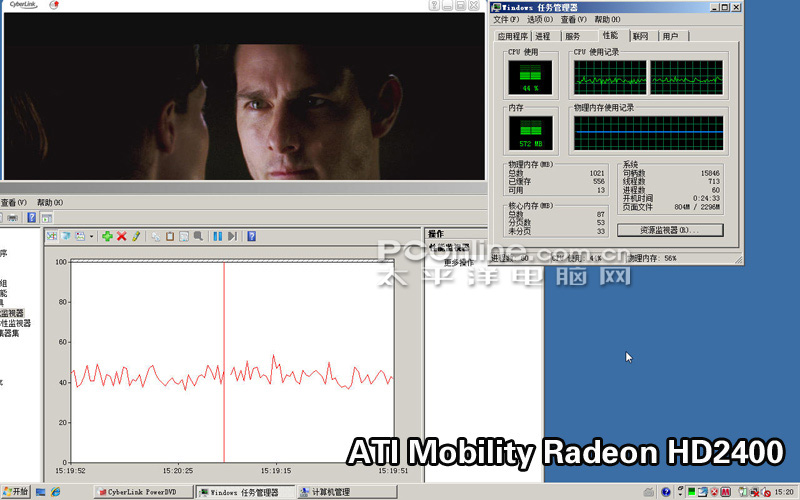Click the PowerDVD video playback area
The image size is (800, 500).
pos(244,96)
